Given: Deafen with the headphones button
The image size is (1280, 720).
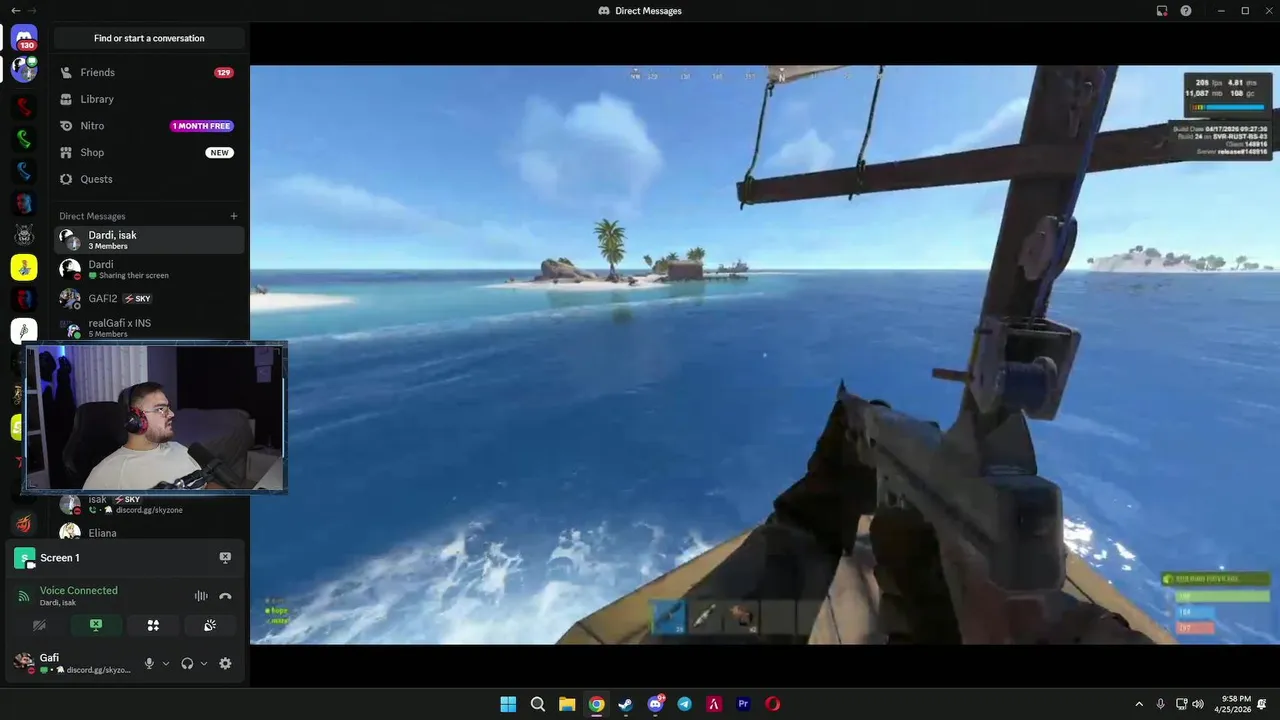Looking at the screenshot, I should point(187,663).
